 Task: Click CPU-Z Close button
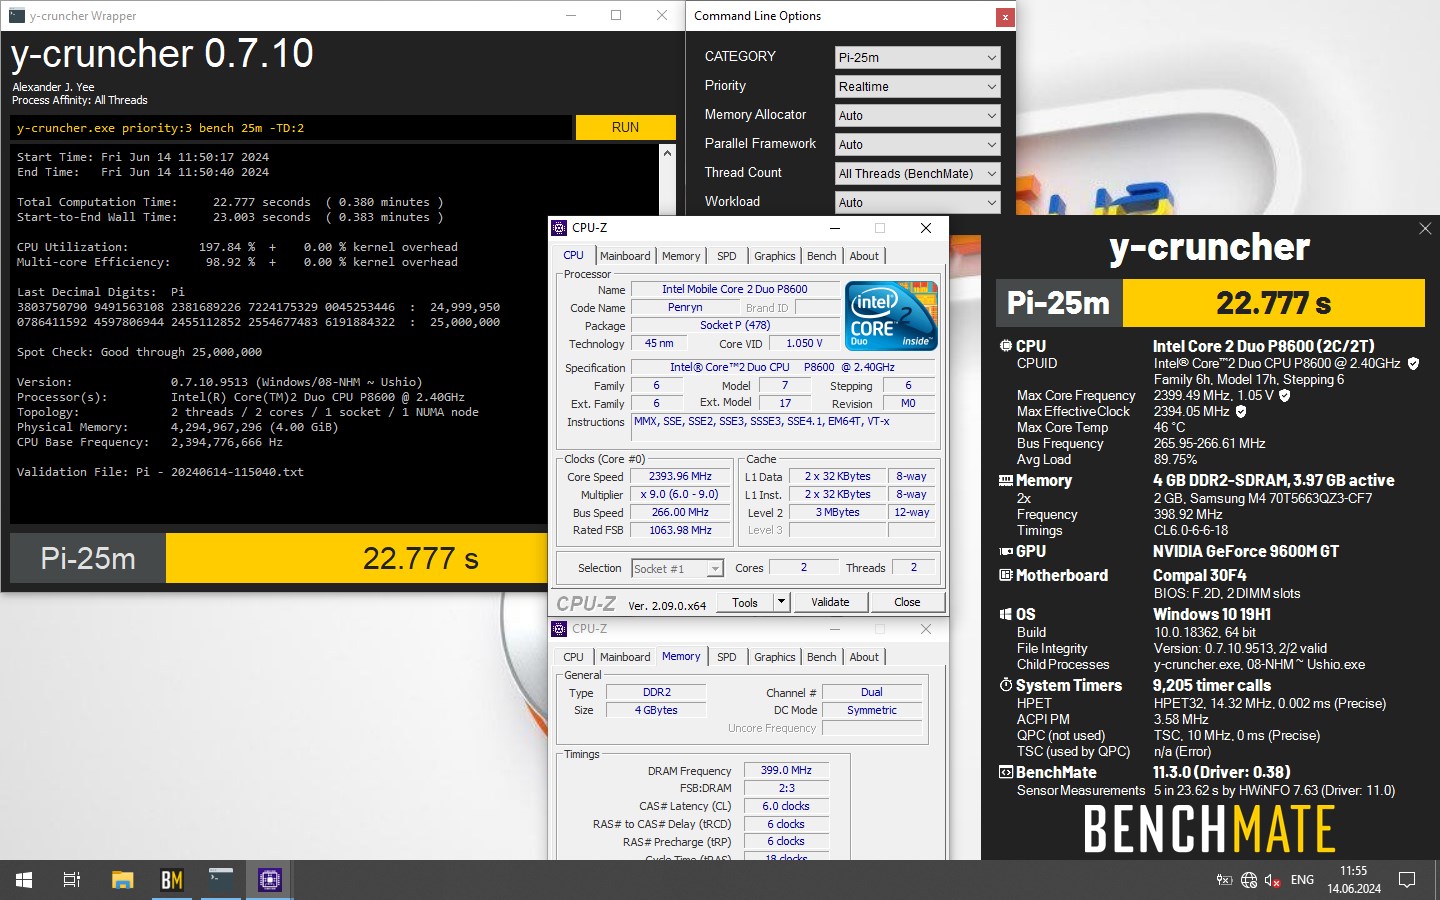(x=907, y=602)
